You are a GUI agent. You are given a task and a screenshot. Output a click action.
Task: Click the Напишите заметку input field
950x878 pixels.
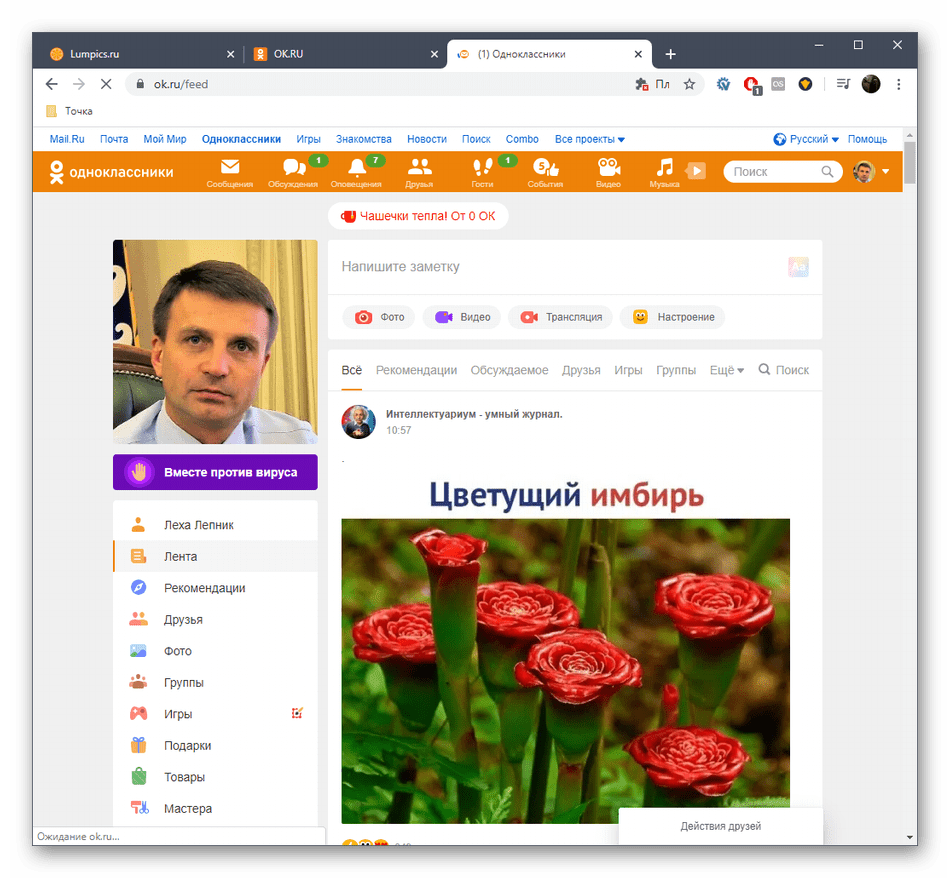click(500, 266)
